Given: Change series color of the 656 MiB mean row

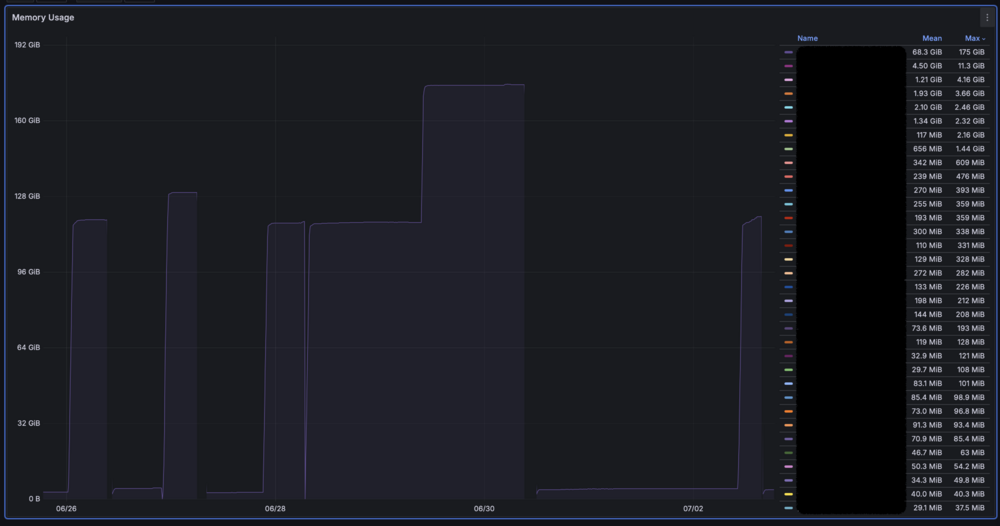Looking at the screenshot, I should click(789, 149).
